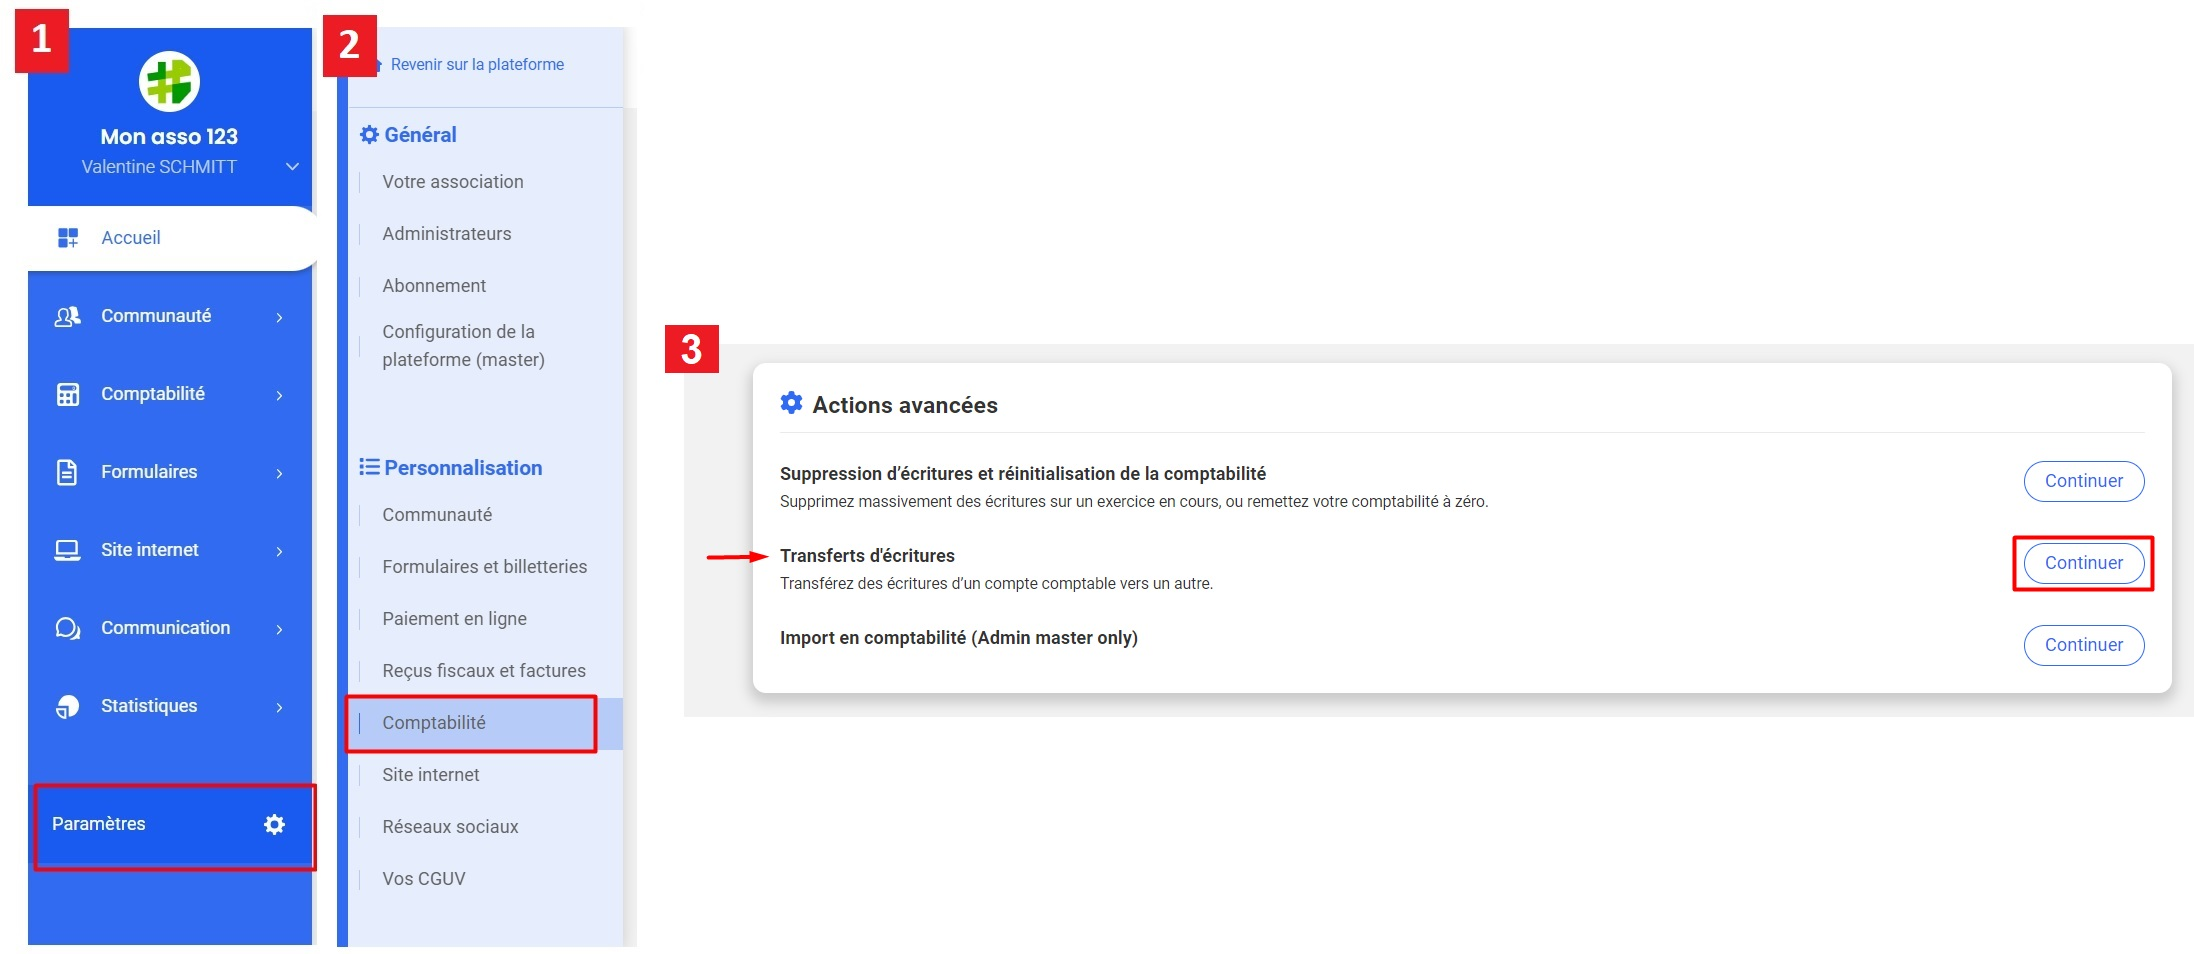Viewport: 2194px width, 954px height.
Task: Click Continuer for Transferts d'écritures
Action: [2083, 563]
